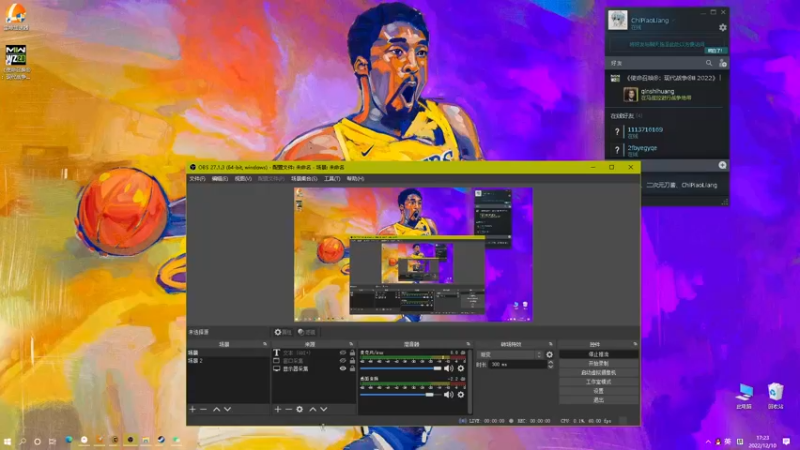800x450 pixels.
Task: Click the Steam group chat plus icon
Action: point(722,165)
